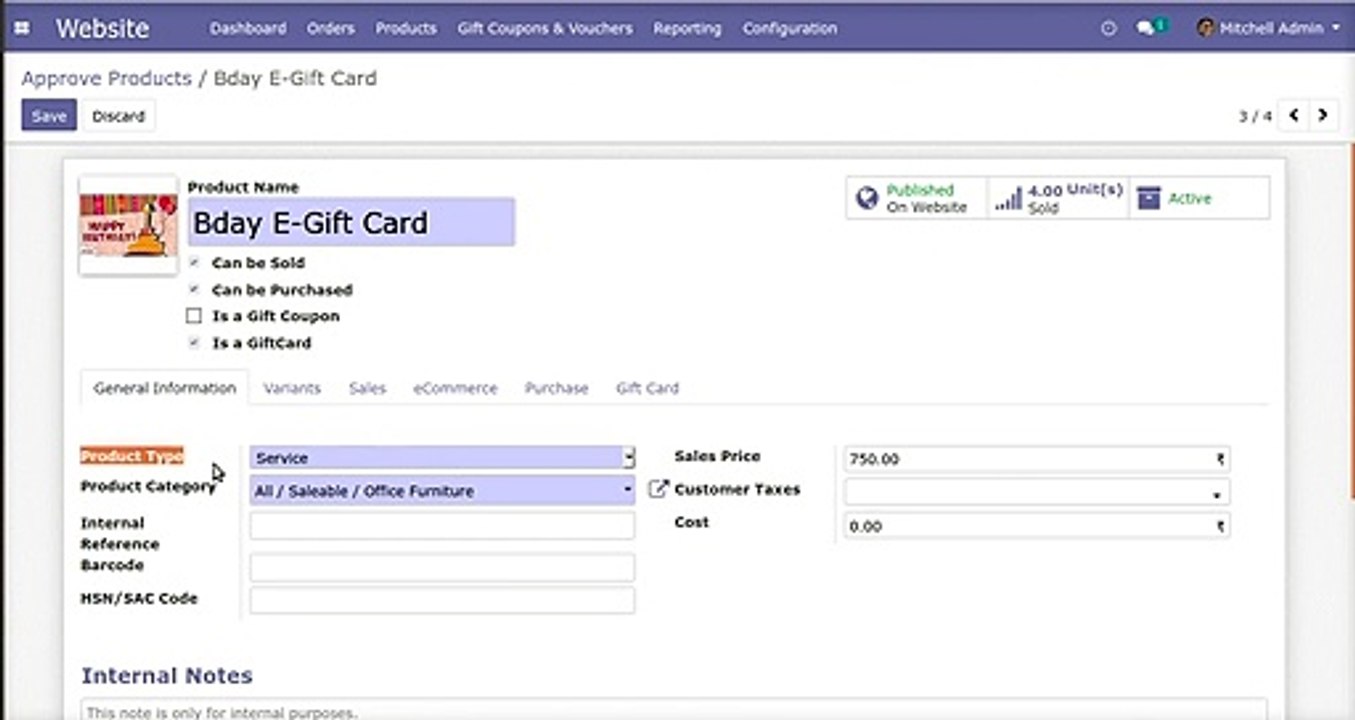This screenshot has height=720, width=1355.
Task: Click the Cost input field
Action: (1037, 526)
